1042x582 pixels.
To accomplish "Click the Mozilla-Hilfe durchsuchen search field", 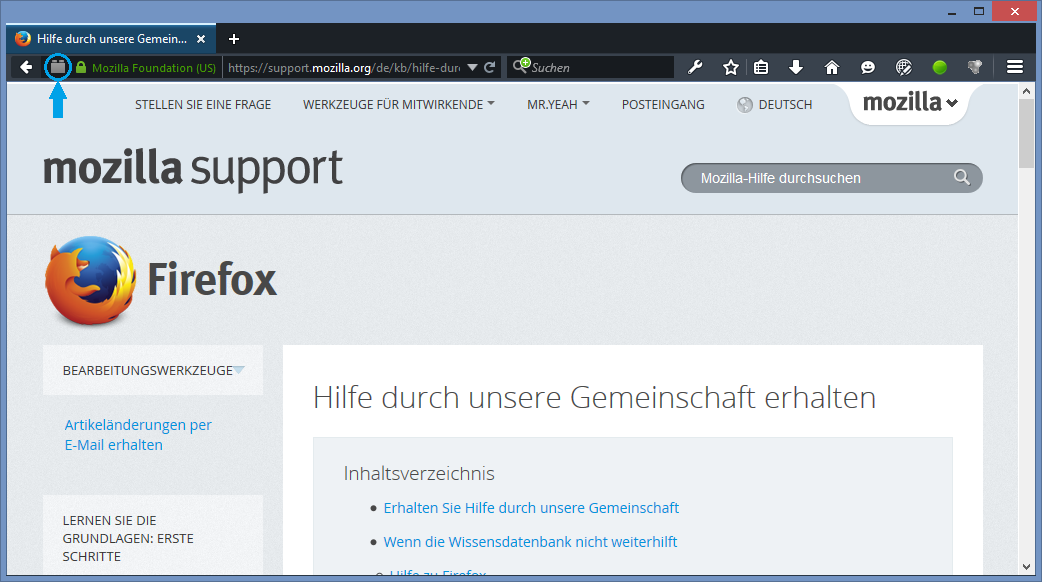I will [820, 178].
